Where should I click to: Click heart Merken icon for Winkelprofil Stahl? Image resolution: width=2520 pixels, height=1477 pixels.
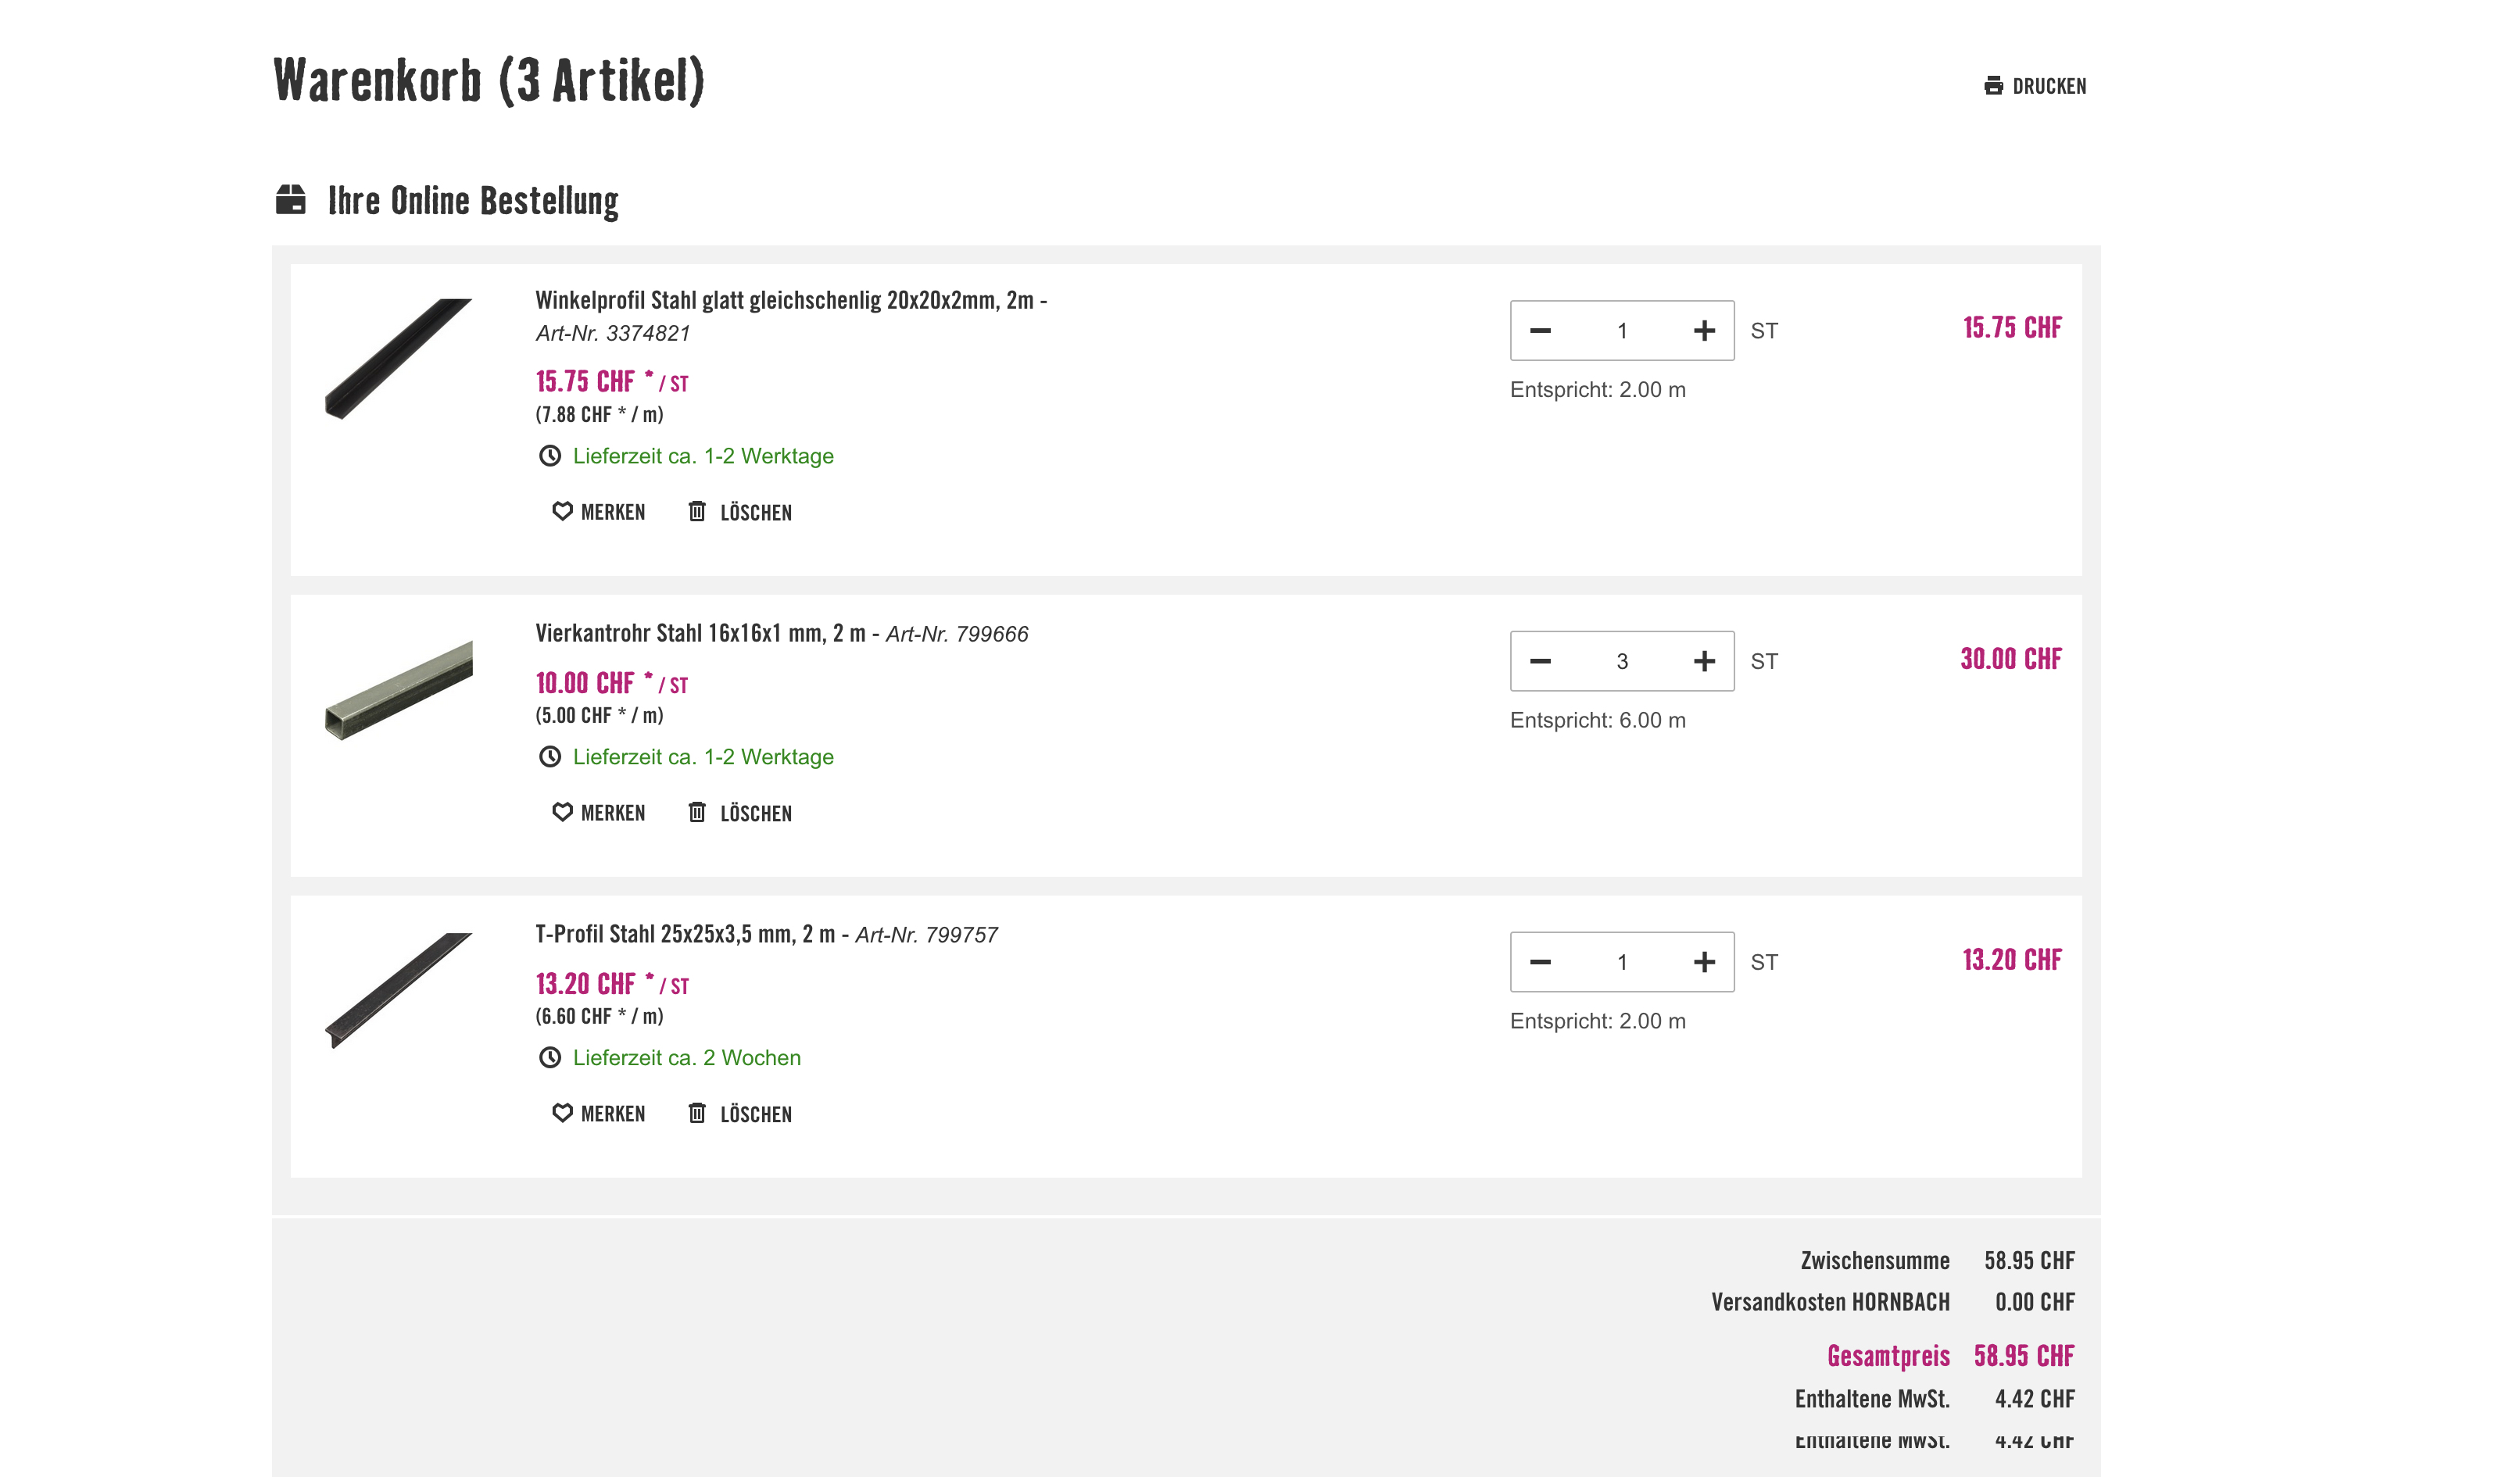562,512
